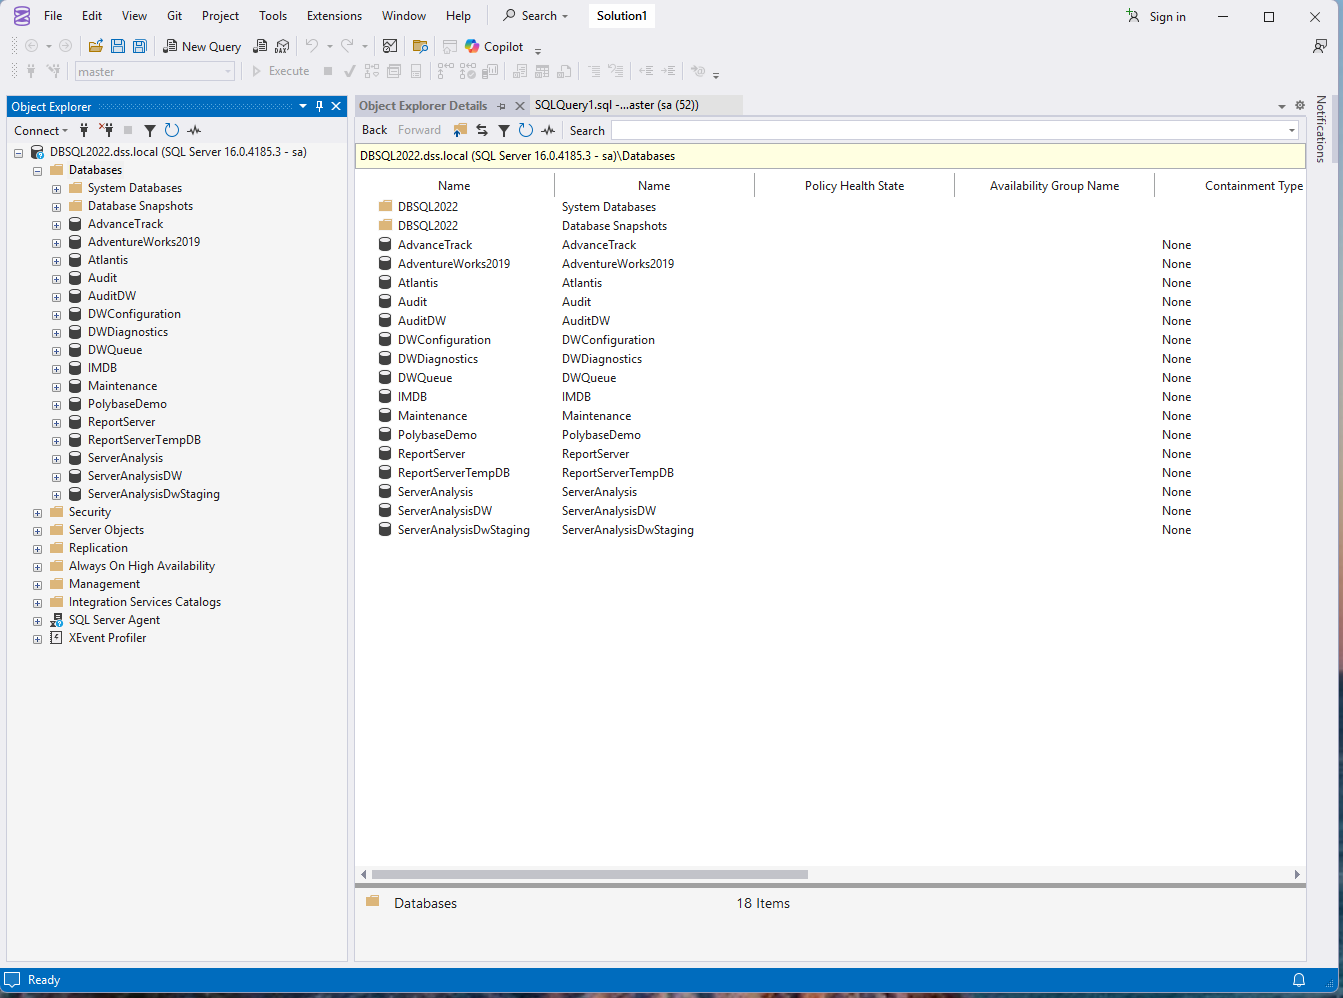
Task: Launch Activity Monitor from Object Explorer toolbar
Action: (x=194, y=130)
